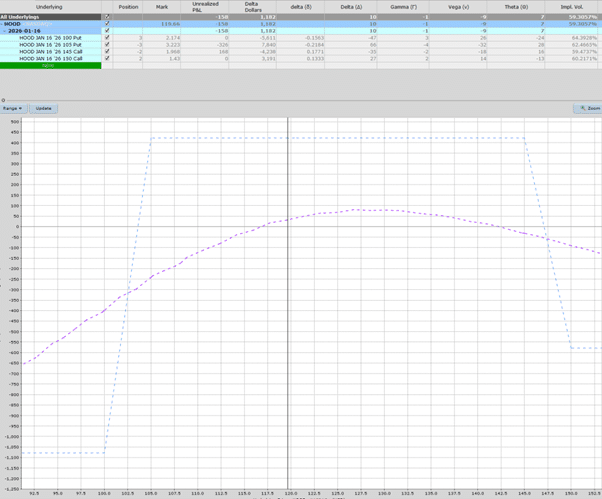
Task: Click the small circle handle above Range
Action: pos(3,100)
